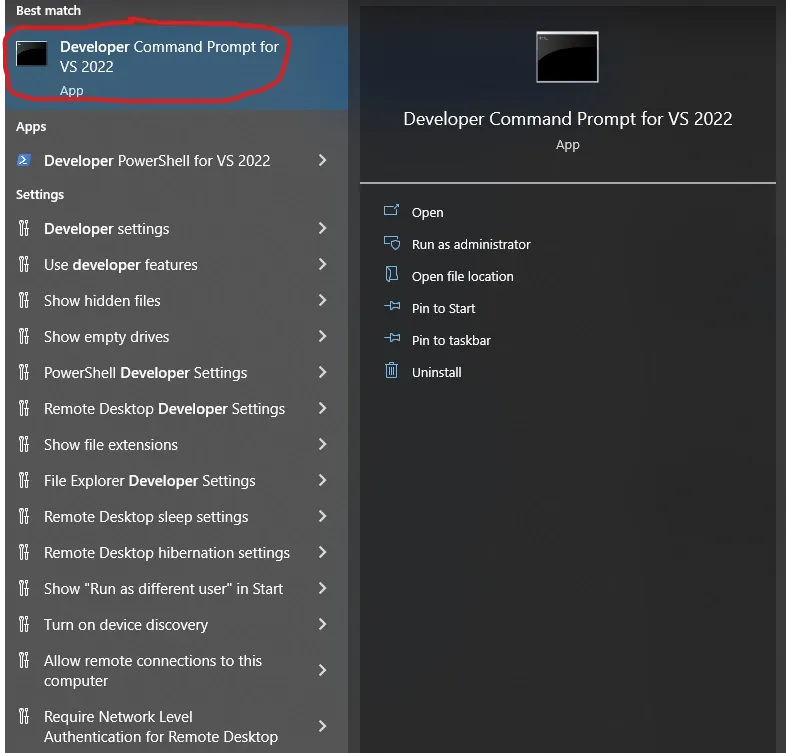This screenshot has height=753, width=786.
Task: Click the icon beside Allow remote connections
Action: 24,661
